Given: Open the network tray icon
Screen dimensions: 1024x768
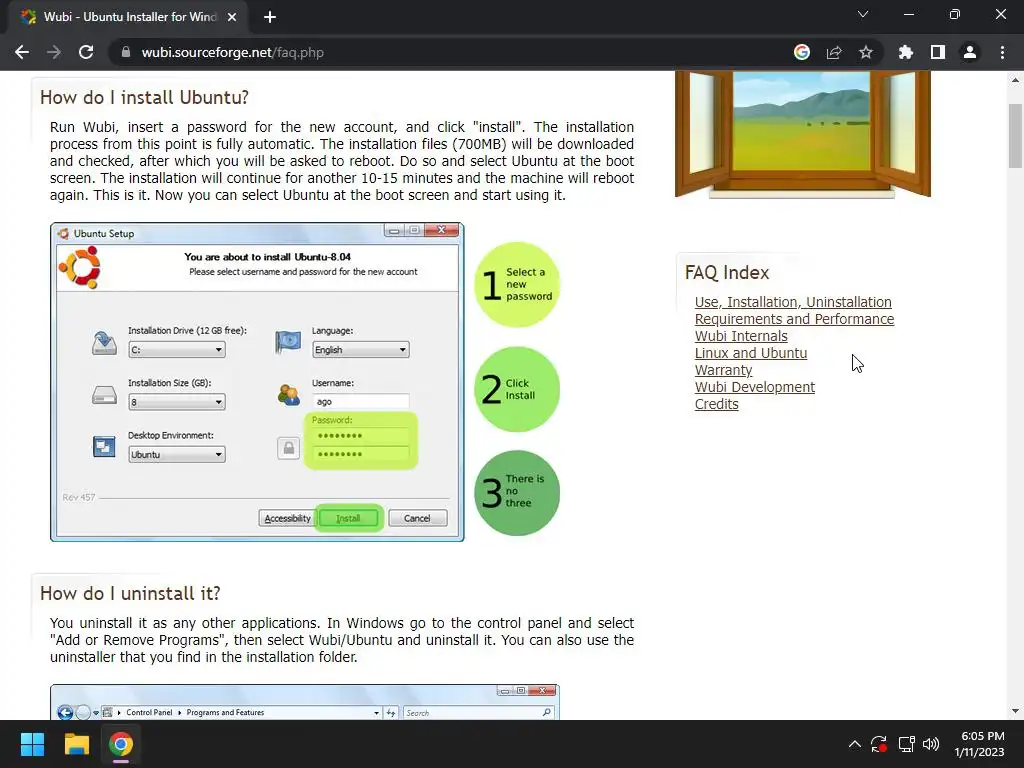Looking at the screenshot, I should click(x=906, y=744).
